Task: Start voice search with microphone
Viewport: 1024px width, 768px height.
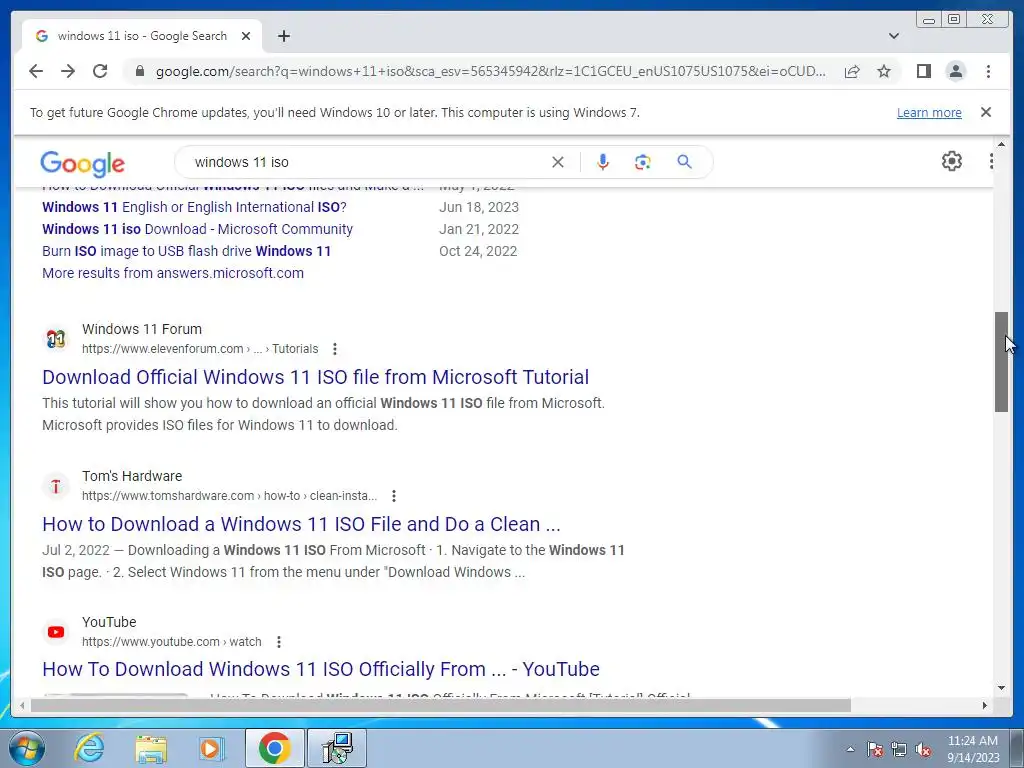Action: click(603, 162)
